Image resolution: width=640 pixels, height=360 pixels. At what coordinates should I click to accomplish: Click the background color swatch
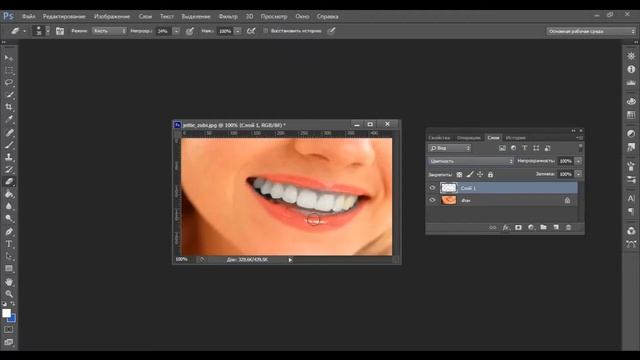point(12,318)
